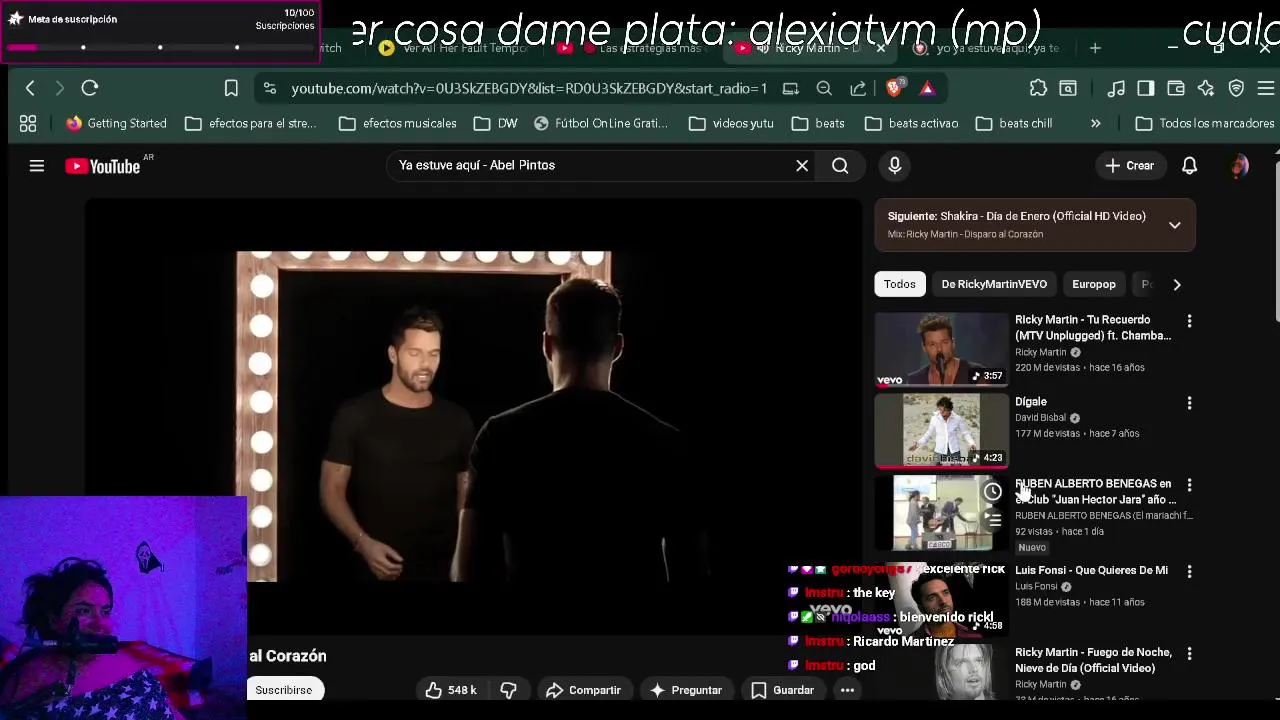Open more actions ellipsis under the video

click(x=847, y=690)
